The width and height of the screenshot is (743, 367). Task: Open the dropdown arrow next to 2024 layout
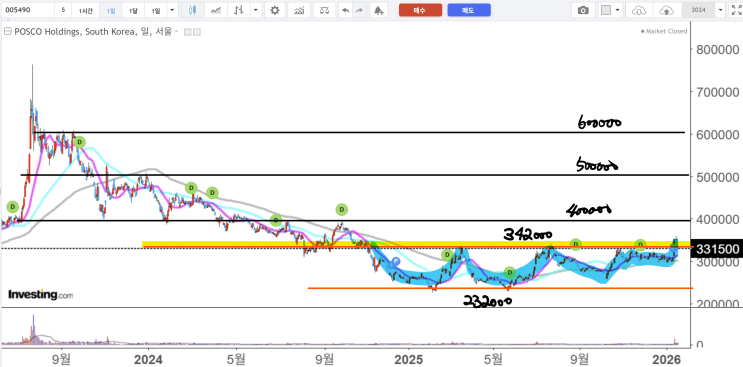[x=721, y=10]
